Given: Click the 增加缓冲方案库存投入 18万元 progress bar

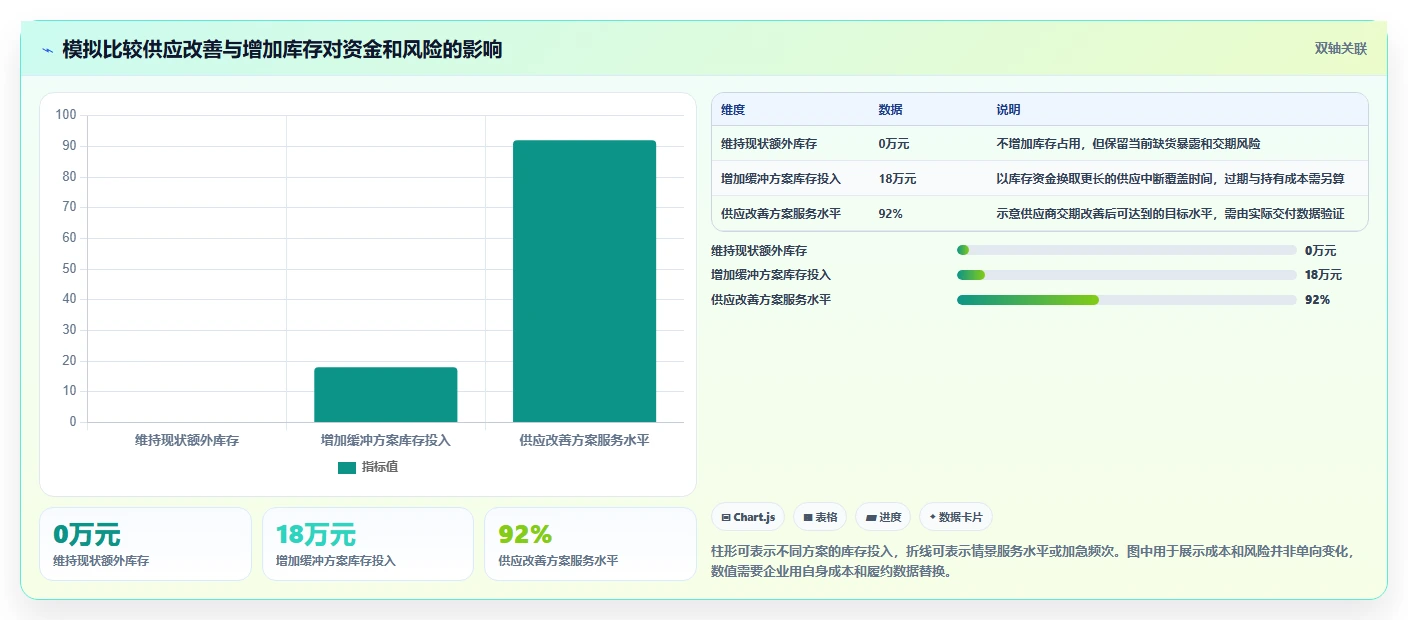Looking at the screenshot, I should click(x=1126, y=275).
